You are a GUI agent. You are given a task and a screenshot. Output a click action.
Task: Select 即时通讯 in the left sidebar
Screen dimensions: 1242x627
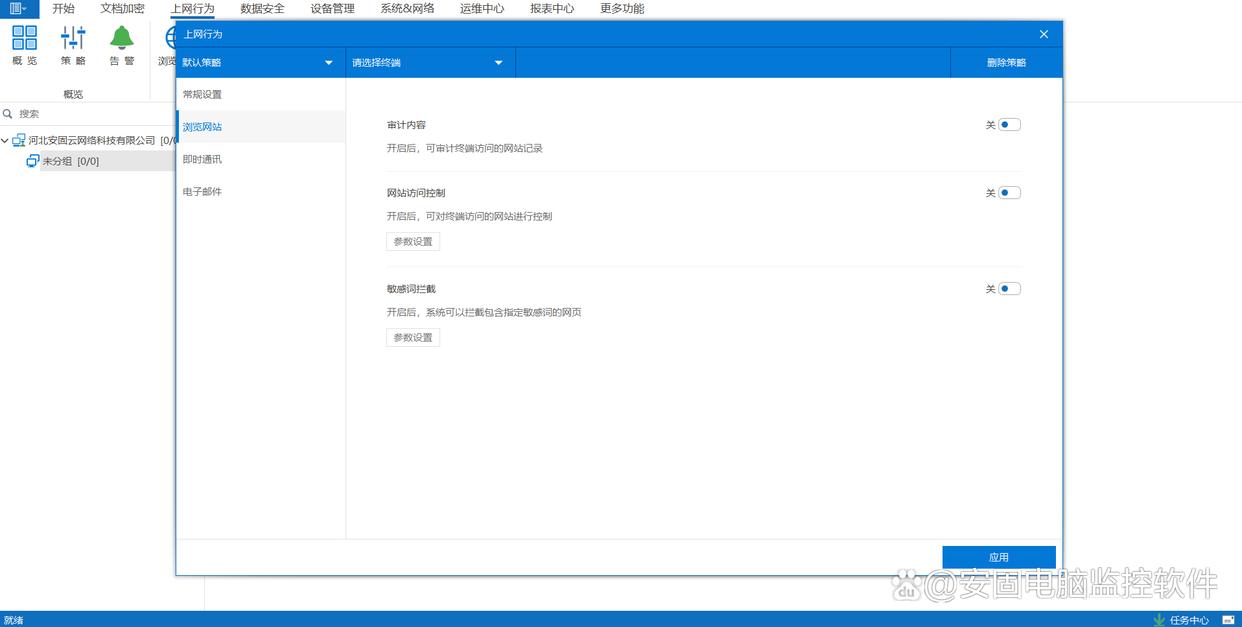pyautogui.click(x=203, y=159)
